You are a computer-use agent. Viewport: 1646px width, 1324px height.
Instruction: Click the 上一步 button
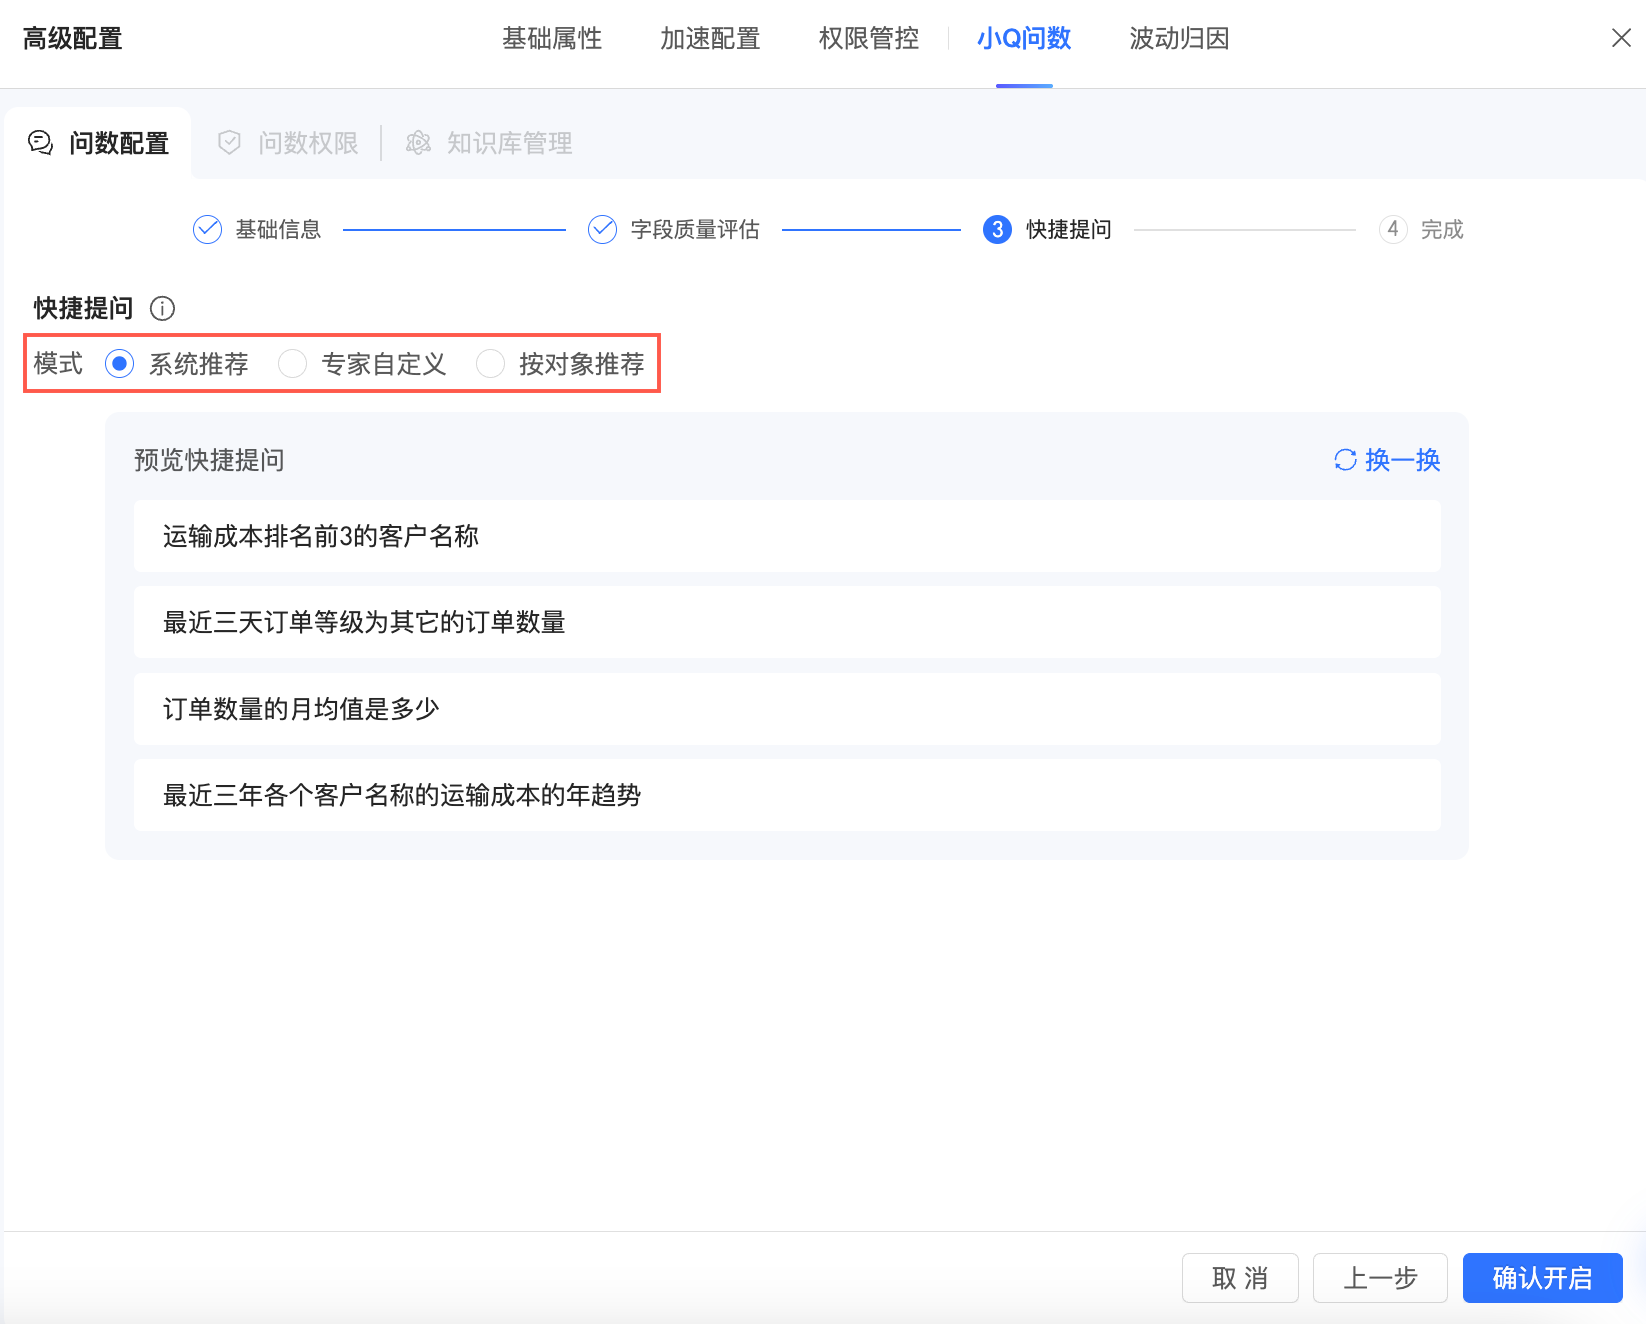click(1380, 1278)
